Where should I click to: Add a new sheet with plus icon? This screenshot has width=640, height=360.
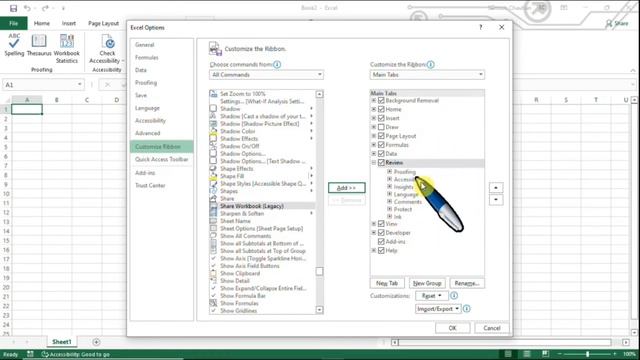[96, 342]
